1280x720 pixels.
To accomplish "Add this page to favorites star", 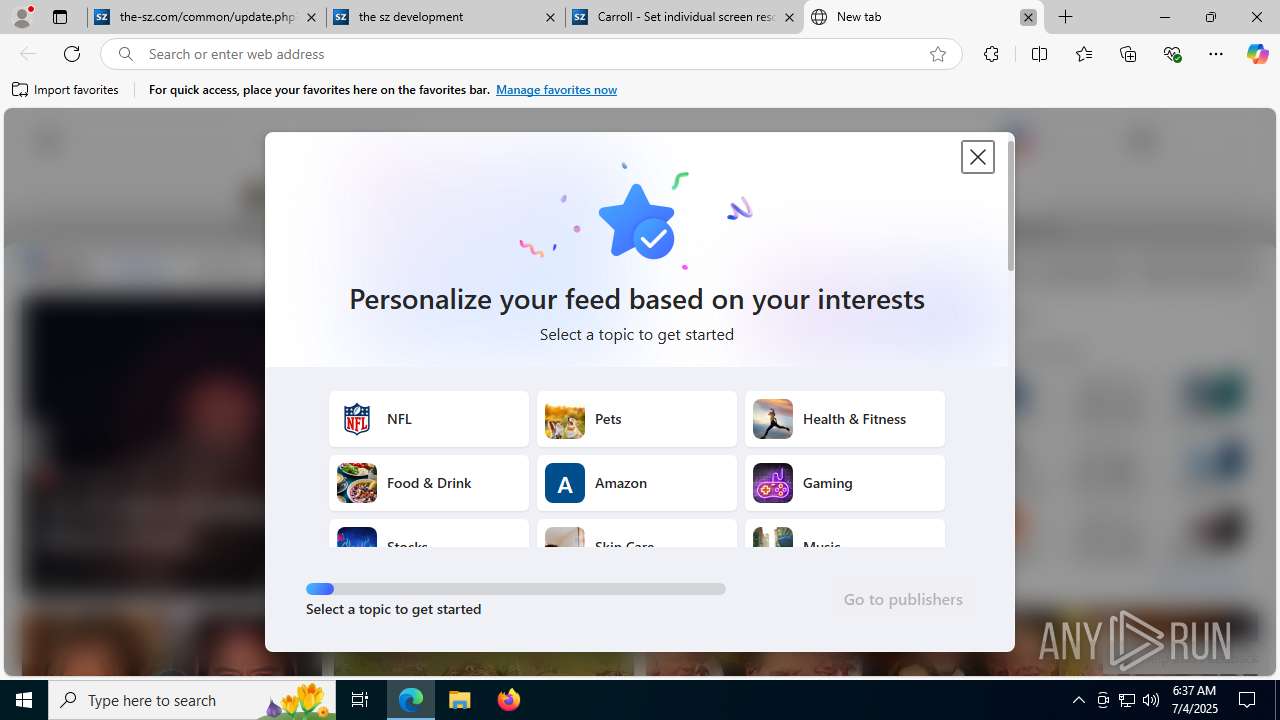I will pyautogui.click(x=938, y=54).
